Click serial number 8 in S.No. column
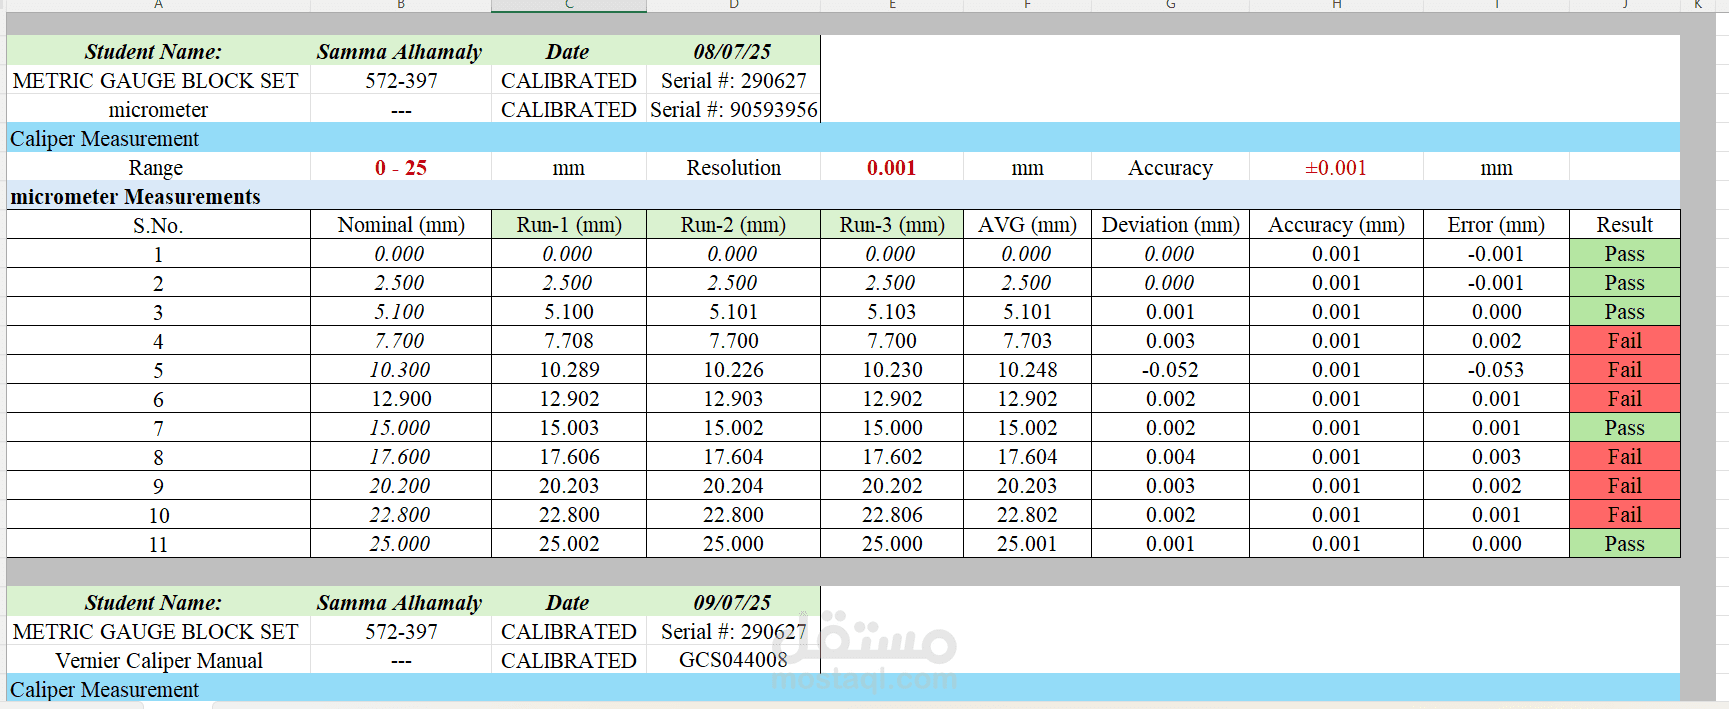 (x=158, y=457)
